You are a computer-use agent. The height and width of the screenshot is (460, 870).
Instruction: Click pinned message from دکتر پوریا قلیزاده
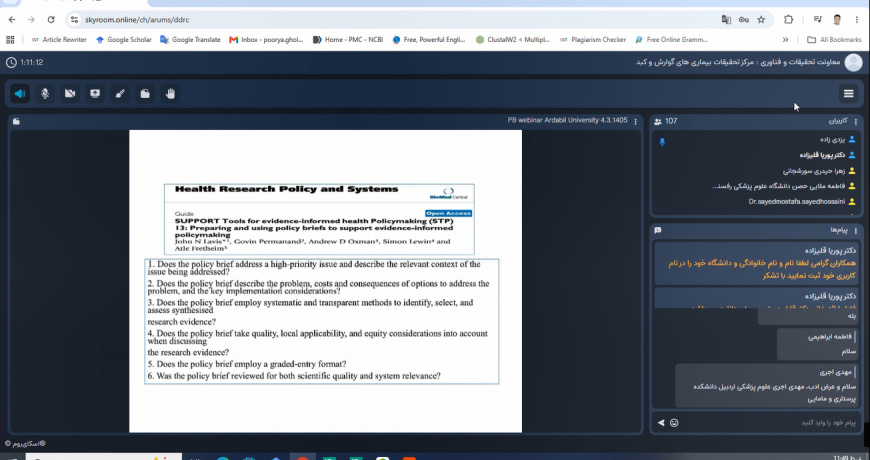(758, 263)
